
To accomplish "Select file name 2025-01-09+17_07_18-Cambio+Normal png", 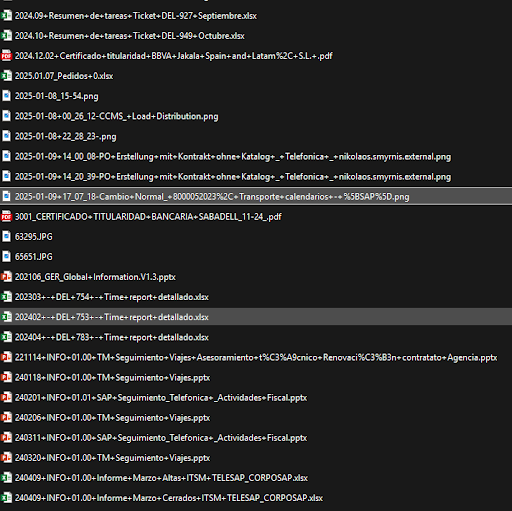I will [x=212, y=196].
